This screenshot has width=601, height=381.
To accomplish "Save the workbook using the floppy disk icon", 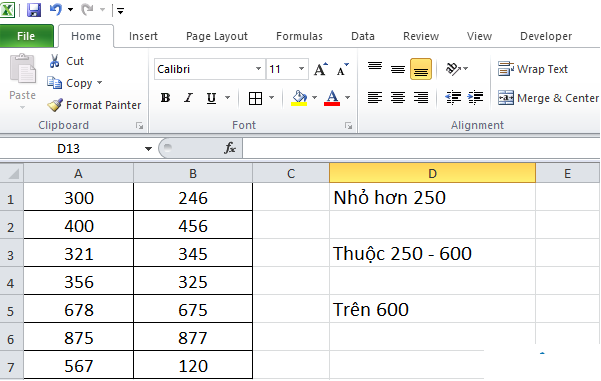I will [34, 10].
